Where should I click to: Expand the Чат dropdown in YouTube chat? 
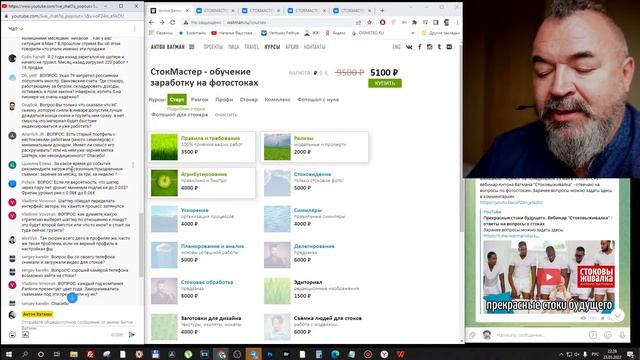pyautogui.click(x=16, y=29)
